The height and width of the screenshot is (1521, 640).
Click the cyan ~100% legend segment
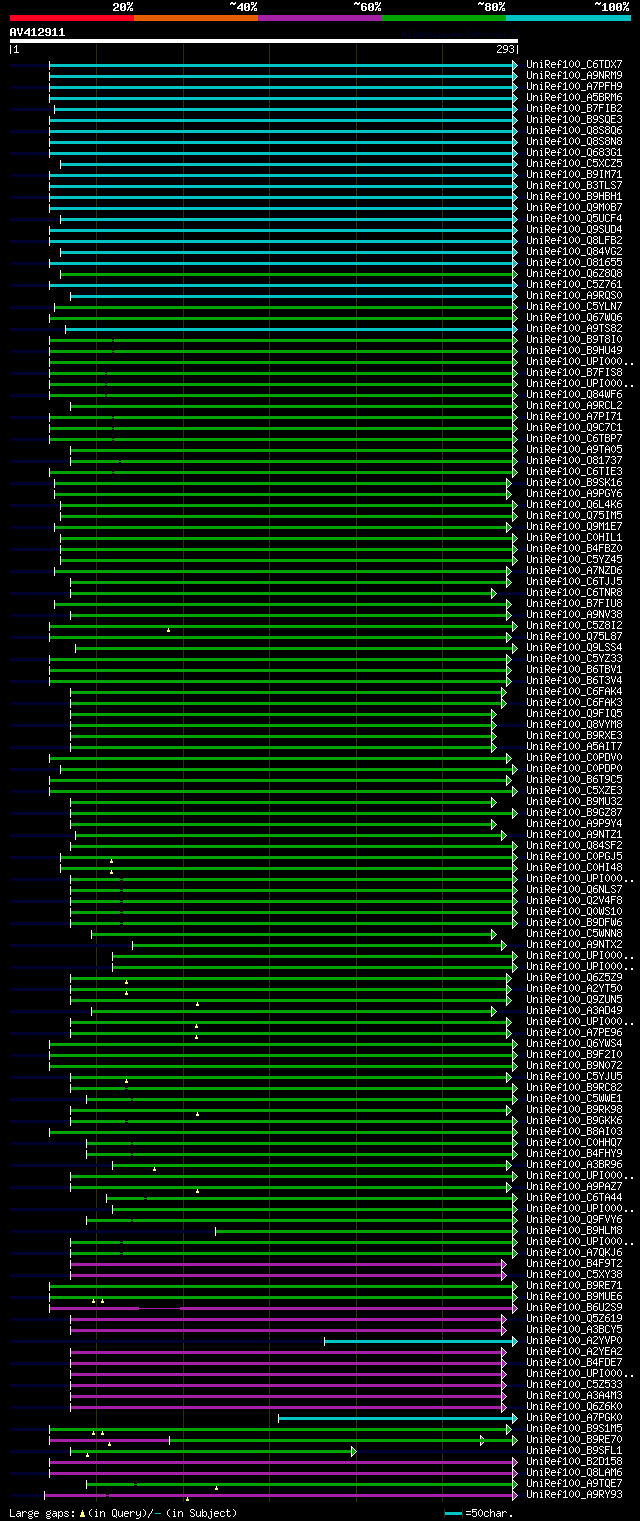(x=568, y=17)
